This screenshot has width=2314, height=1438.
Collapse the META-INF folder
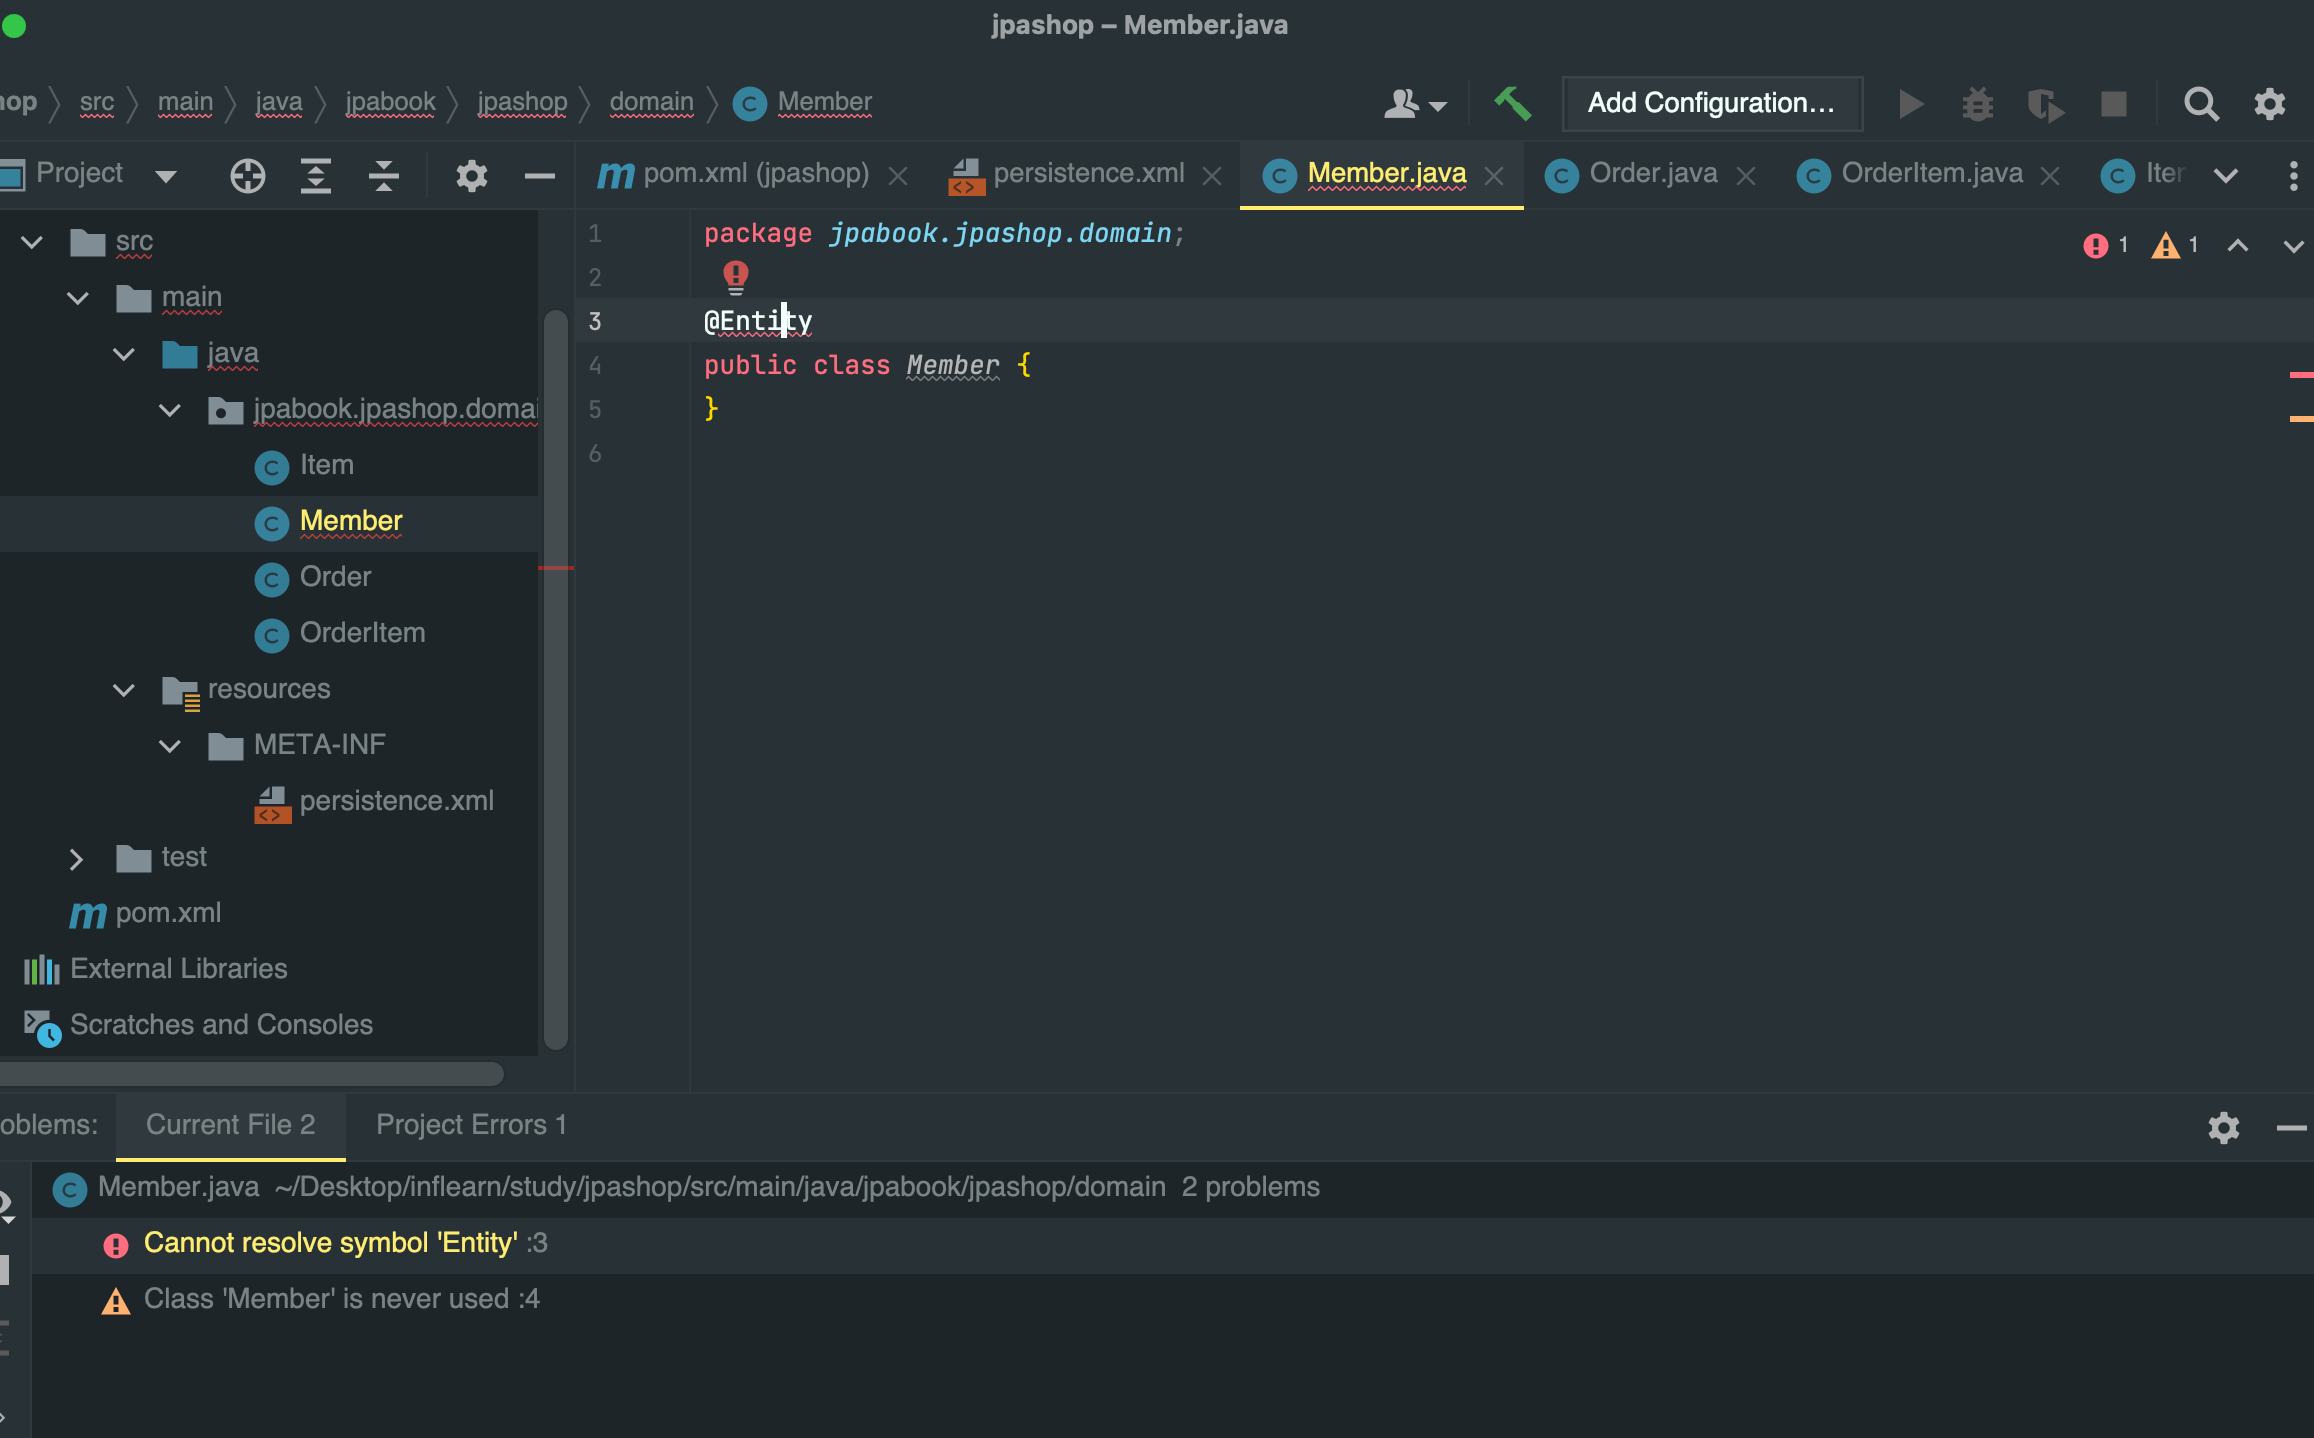click(x=170, y=746)
